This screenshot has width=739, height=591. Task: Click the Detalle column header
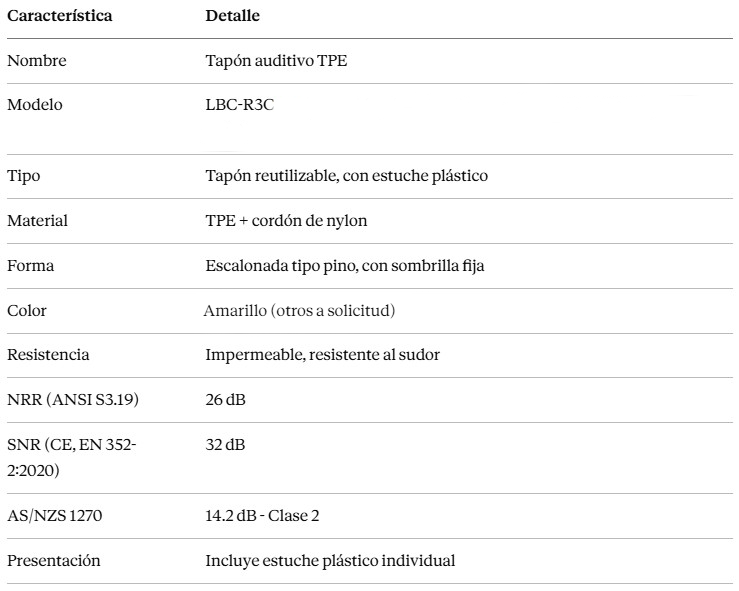click(232, 16)
